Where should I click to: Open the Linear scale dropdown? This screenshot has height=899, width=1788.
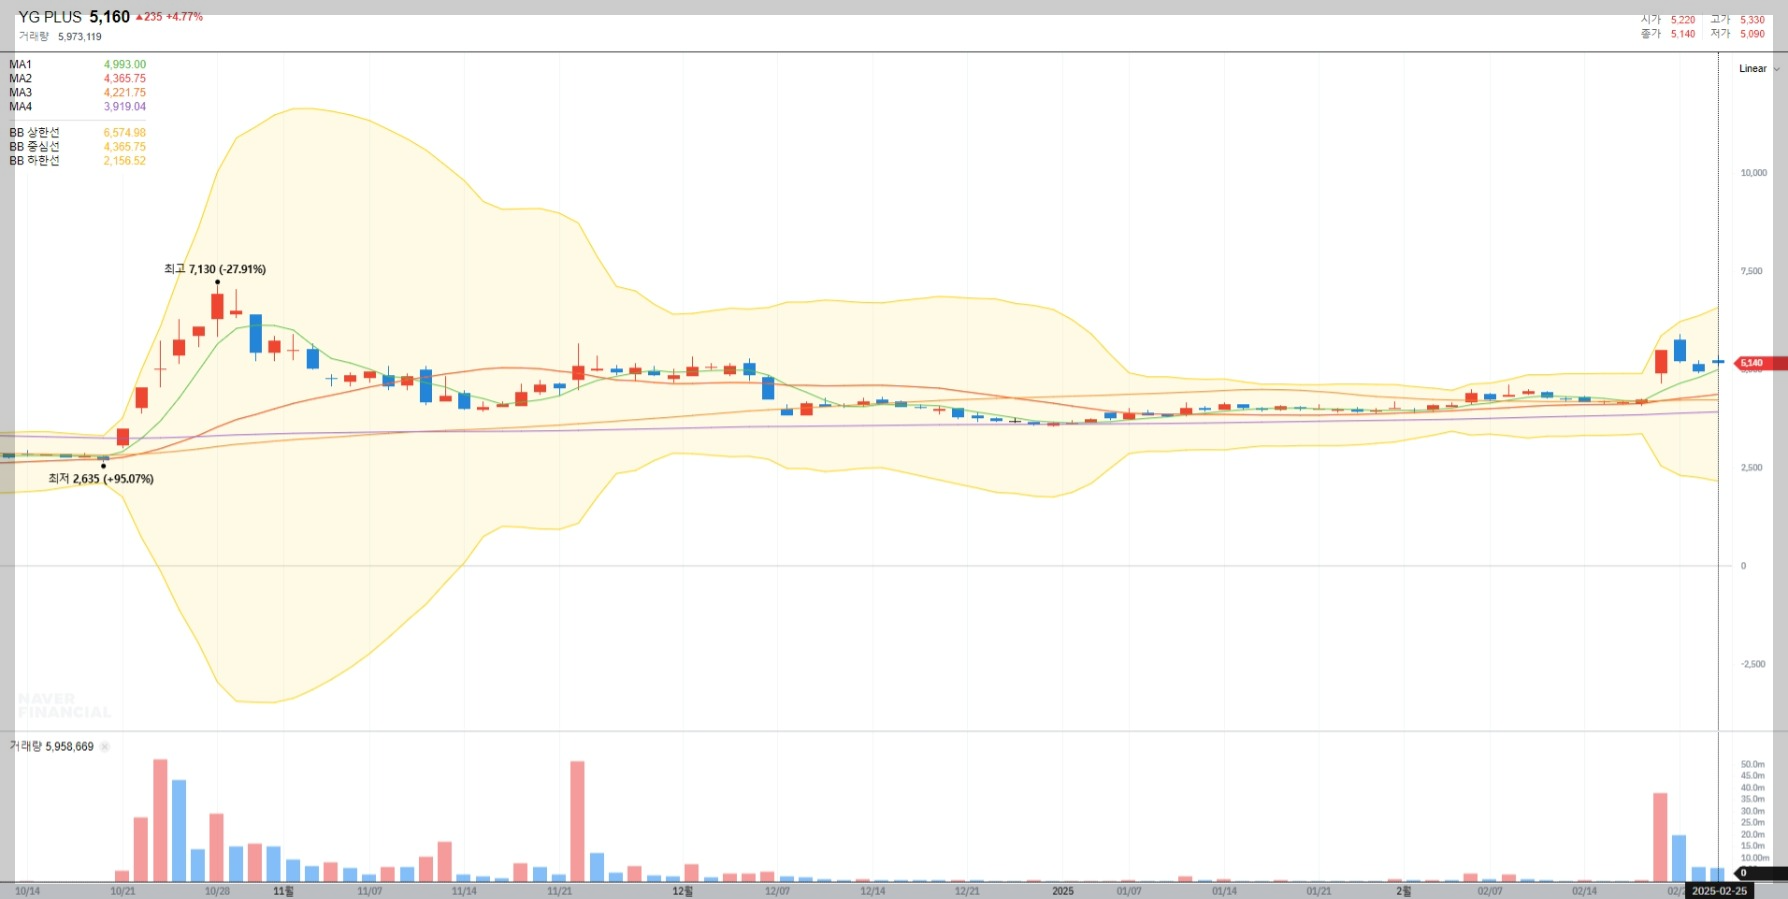(1759, 69)
